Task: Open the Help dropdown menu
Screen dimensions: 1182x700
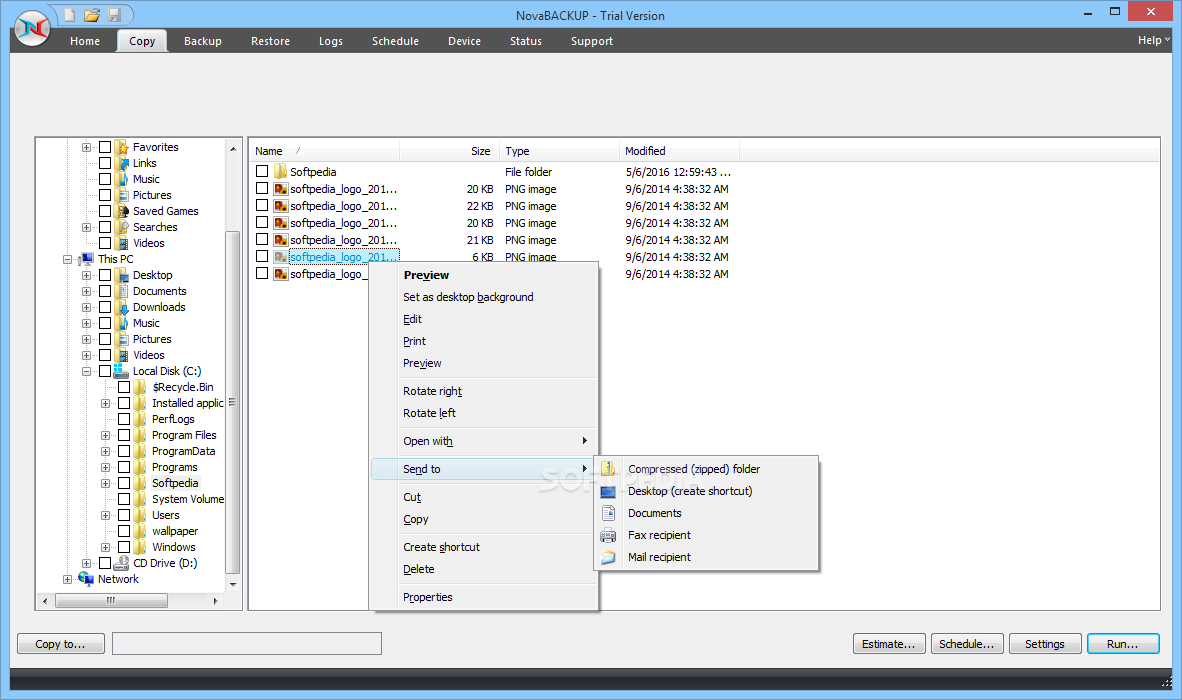Action: pyautogui.click(x=1153, y=40)
